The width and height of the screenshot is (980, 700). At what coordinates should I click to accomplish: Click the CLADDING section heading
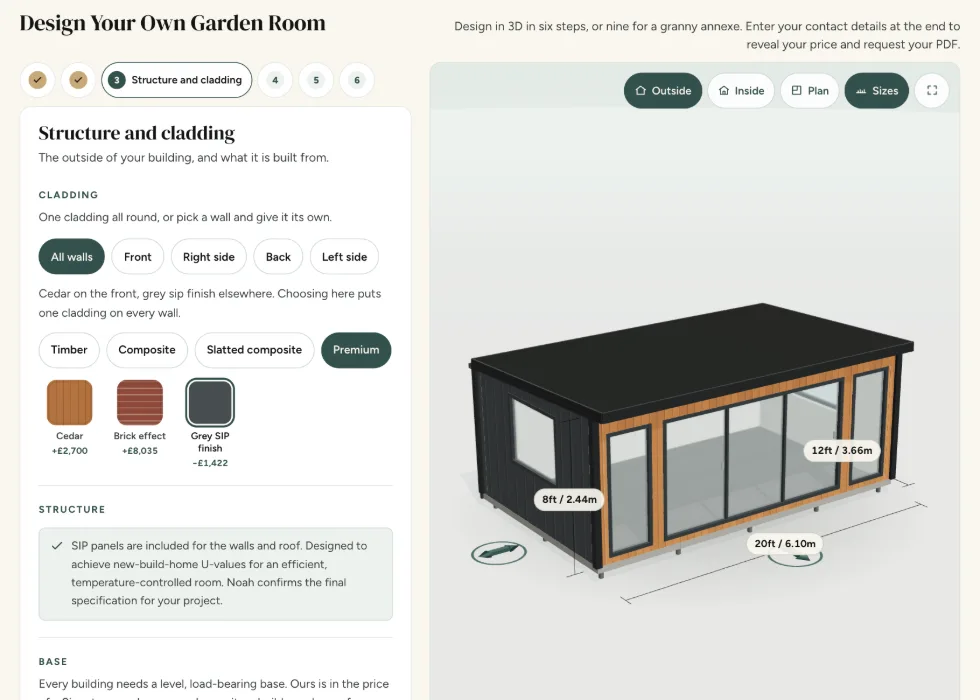[x=68, y=195]
